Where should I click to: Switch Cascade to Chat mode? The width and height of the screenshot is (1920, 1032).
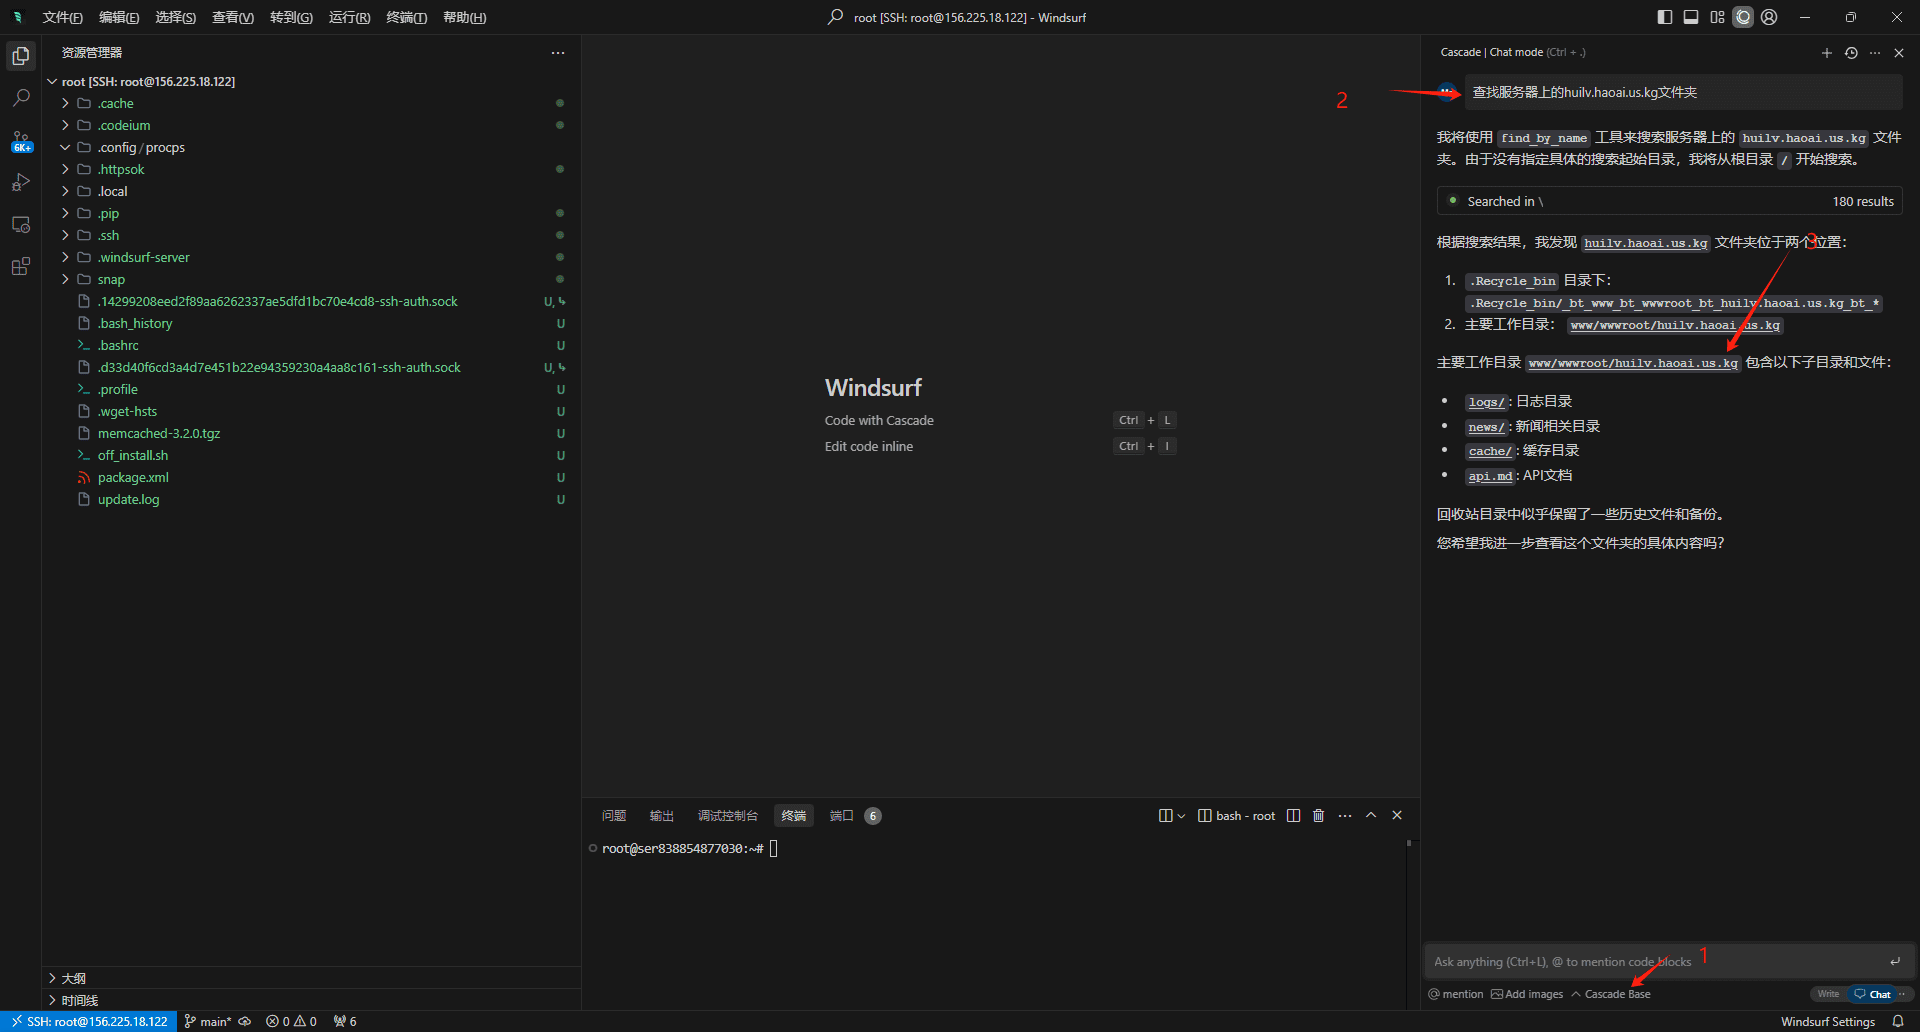1873,994
